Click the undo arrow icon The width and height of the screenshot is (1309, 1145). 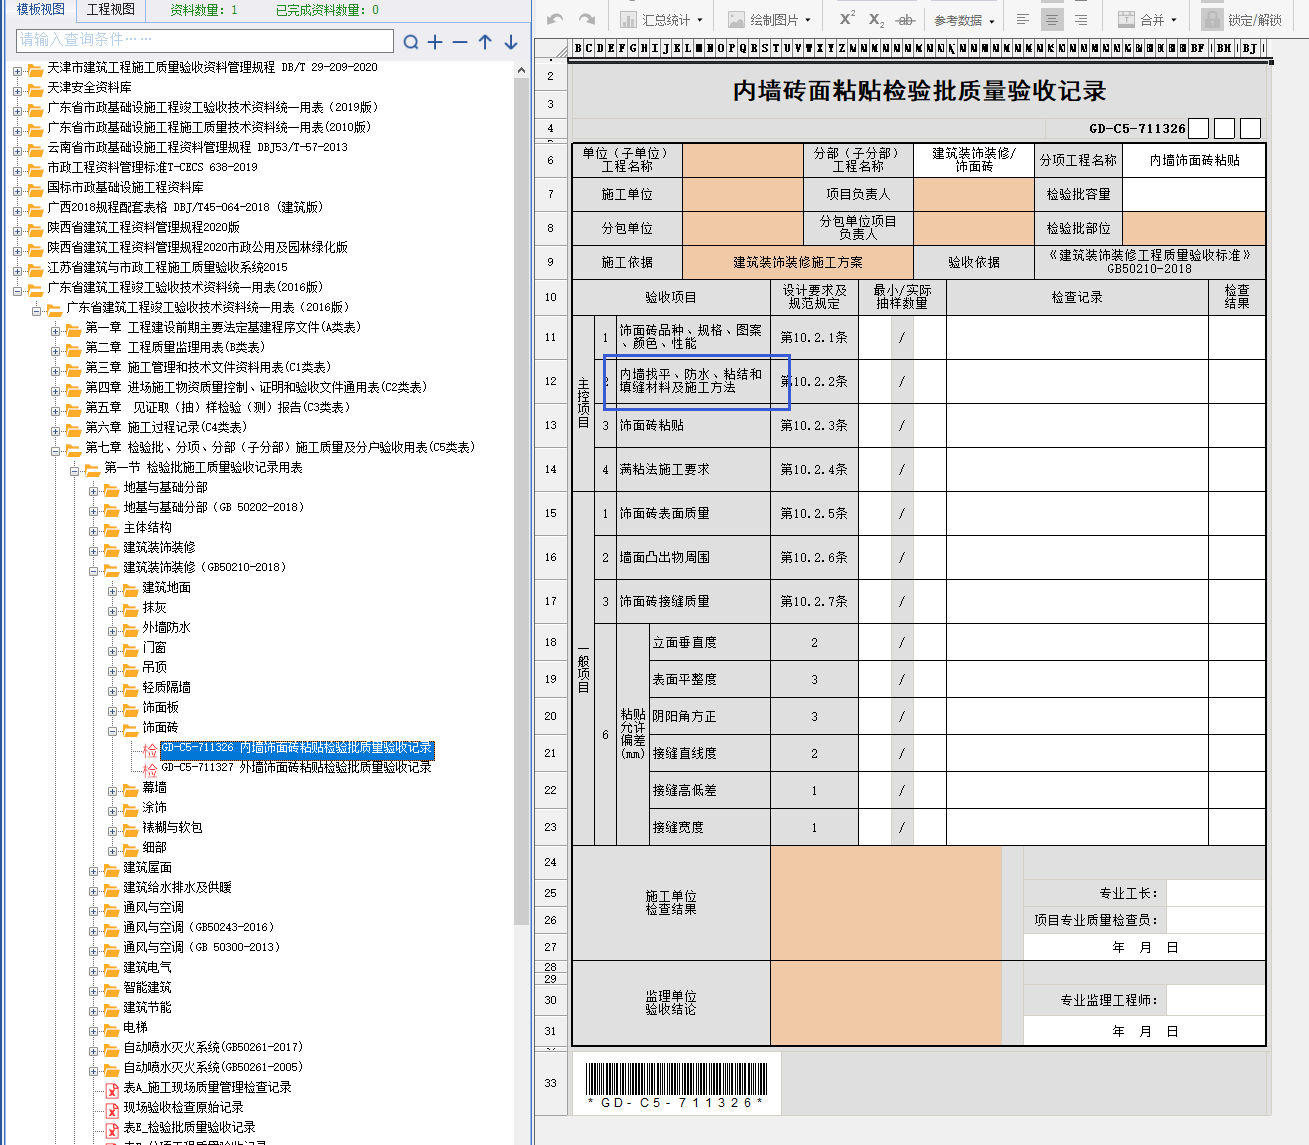pyautogui.click(x=555, y=19)
